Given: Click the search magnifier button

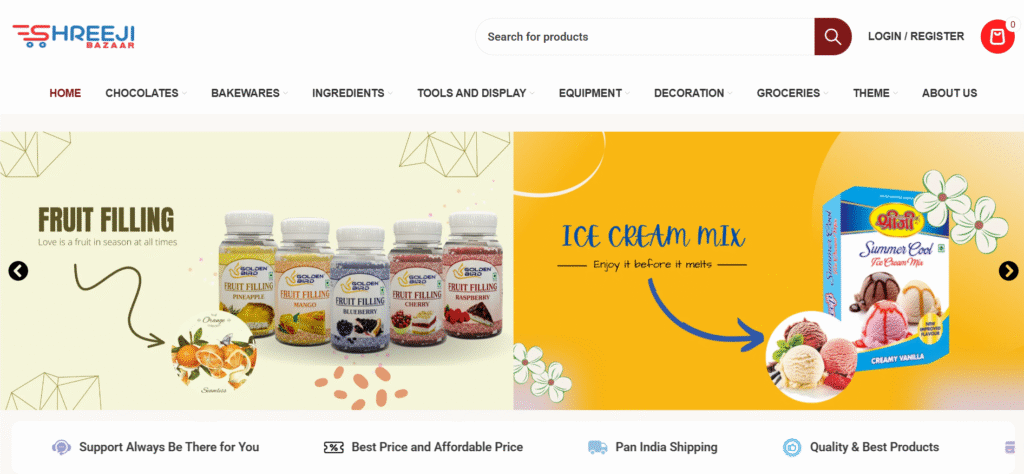Looking at the screenshot, I should (833, 37).
